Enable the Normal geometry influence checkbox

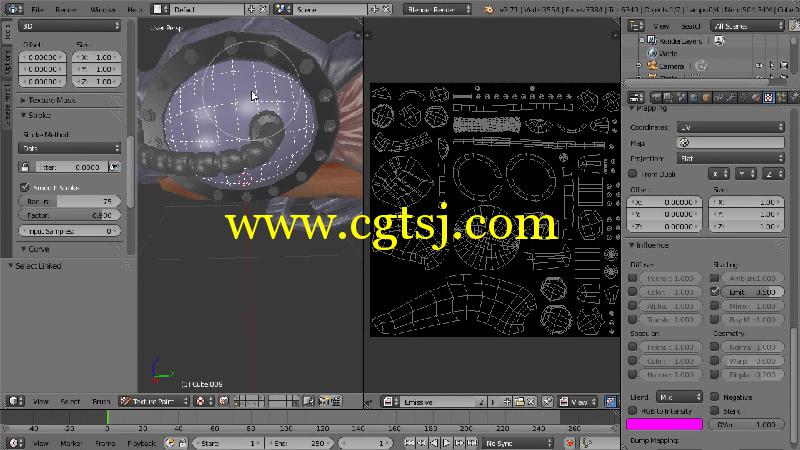(x=714, y=347)
